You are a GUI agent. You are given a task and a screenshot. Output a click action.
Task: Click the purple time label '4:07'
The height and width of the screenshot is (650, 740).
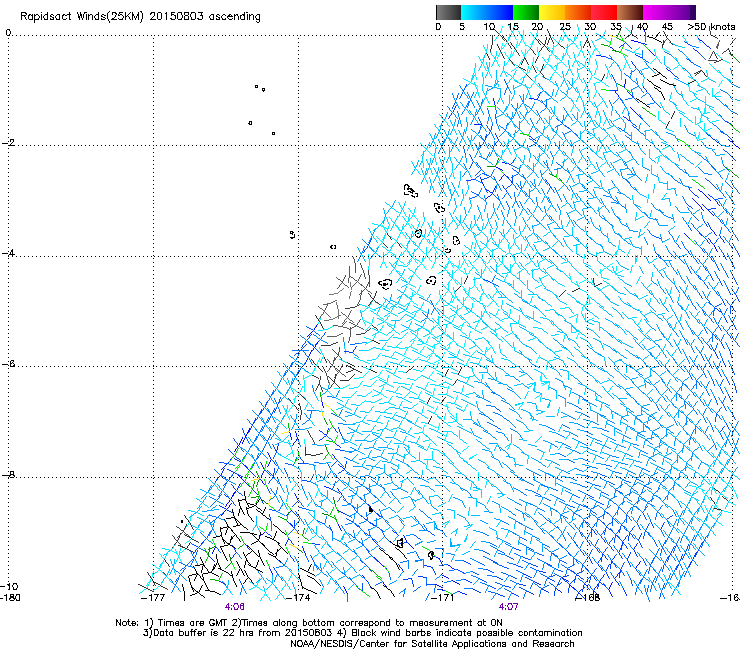(x=508, y=607)
